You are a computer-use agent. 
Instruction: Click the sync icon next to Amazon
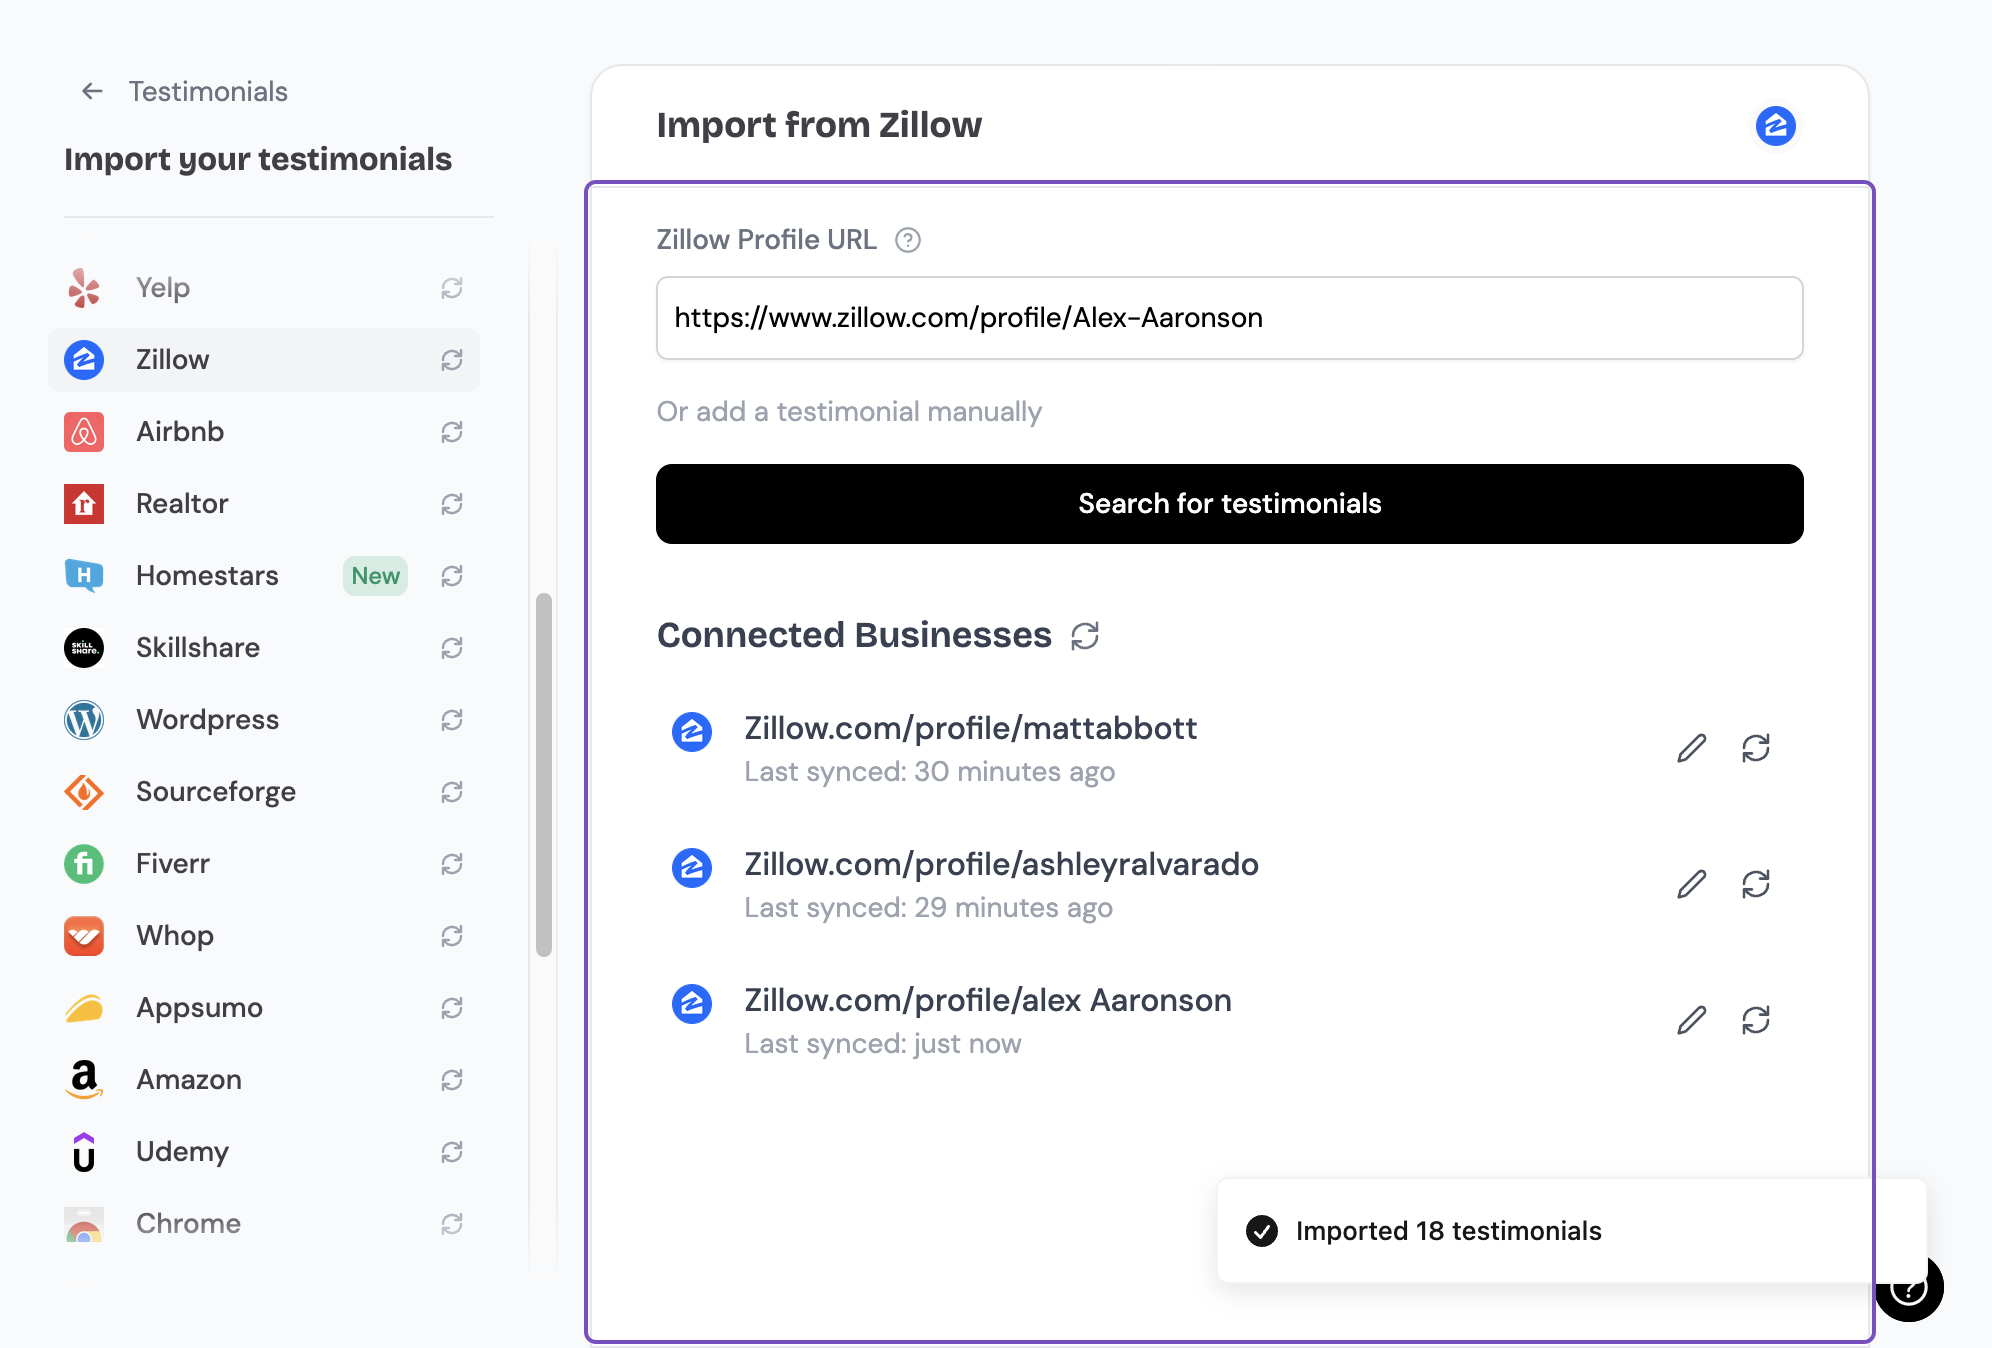tap(452, 1080)
